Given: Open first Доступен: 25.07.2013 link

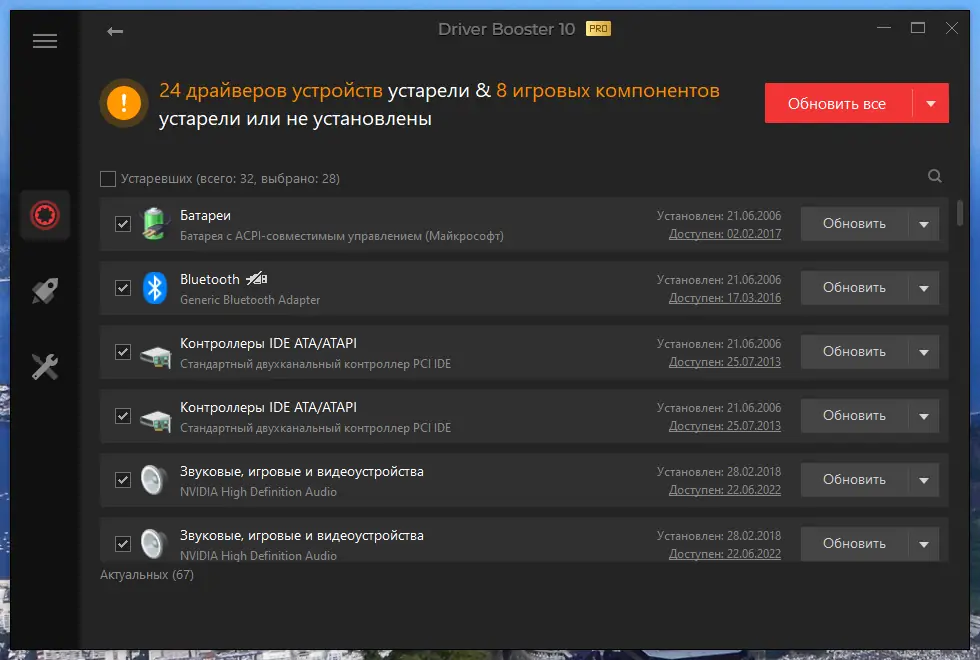Looking at the screenshot, I should 725,362.
